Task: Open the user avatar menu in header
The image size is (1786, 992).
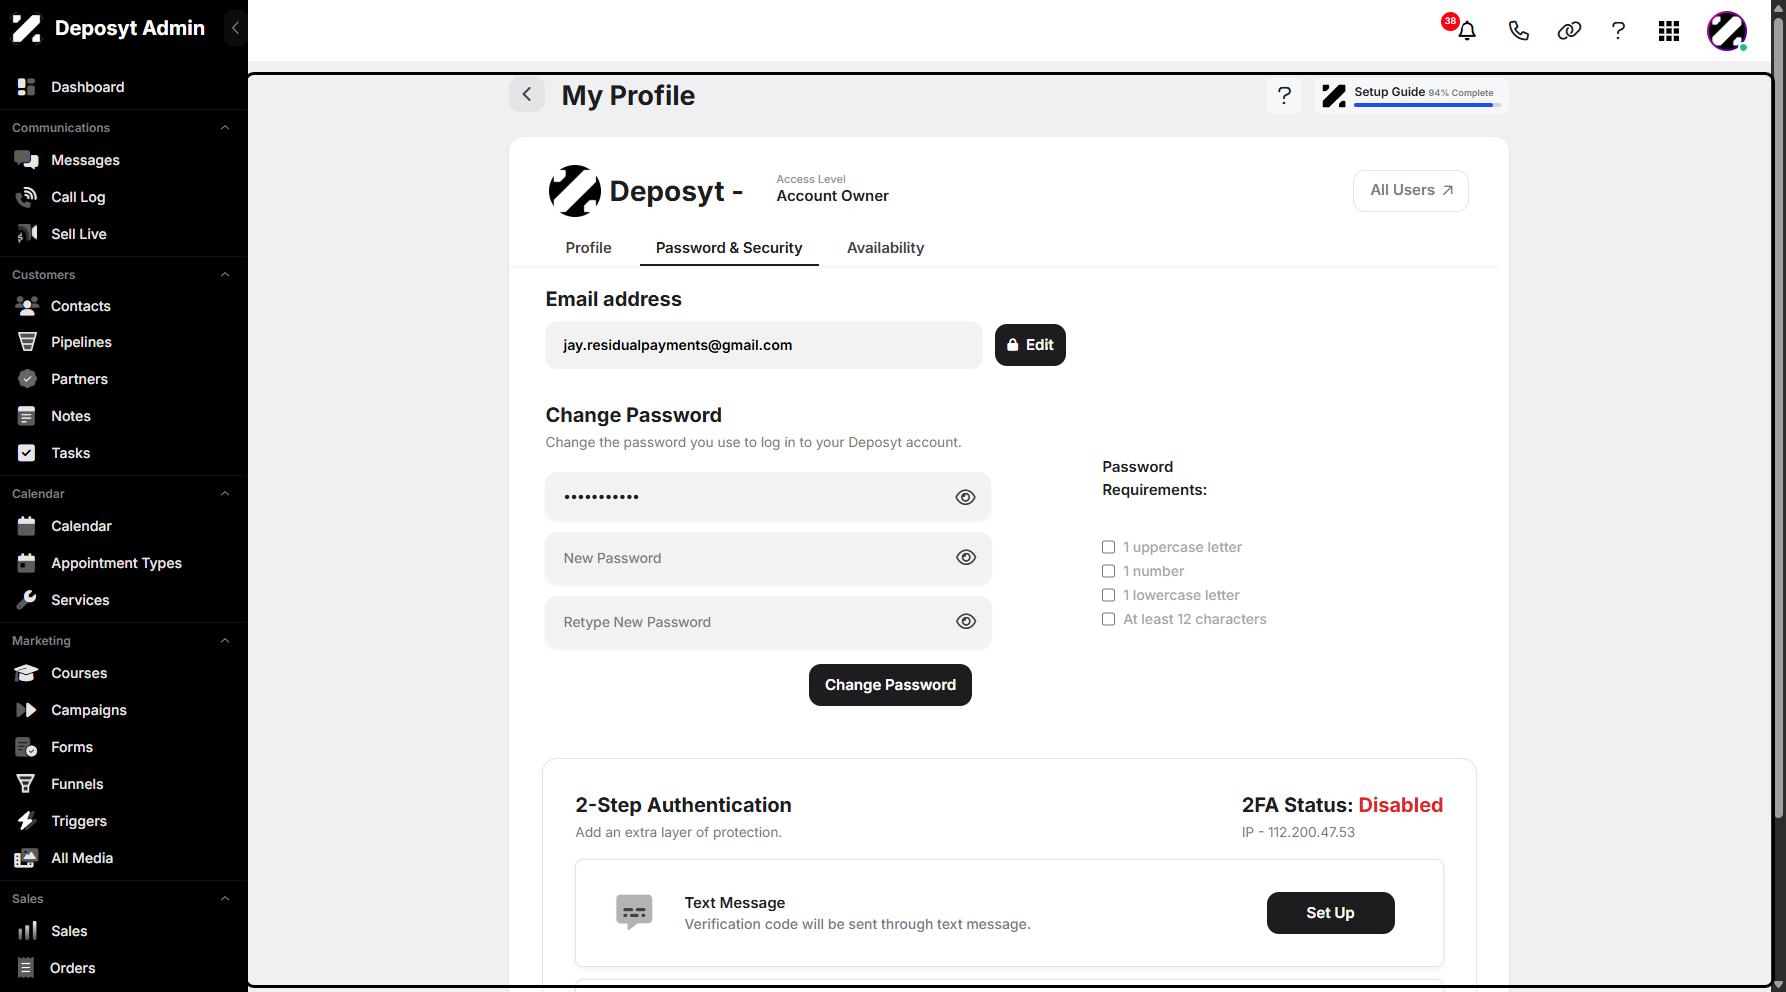Action: (1727, 31)
